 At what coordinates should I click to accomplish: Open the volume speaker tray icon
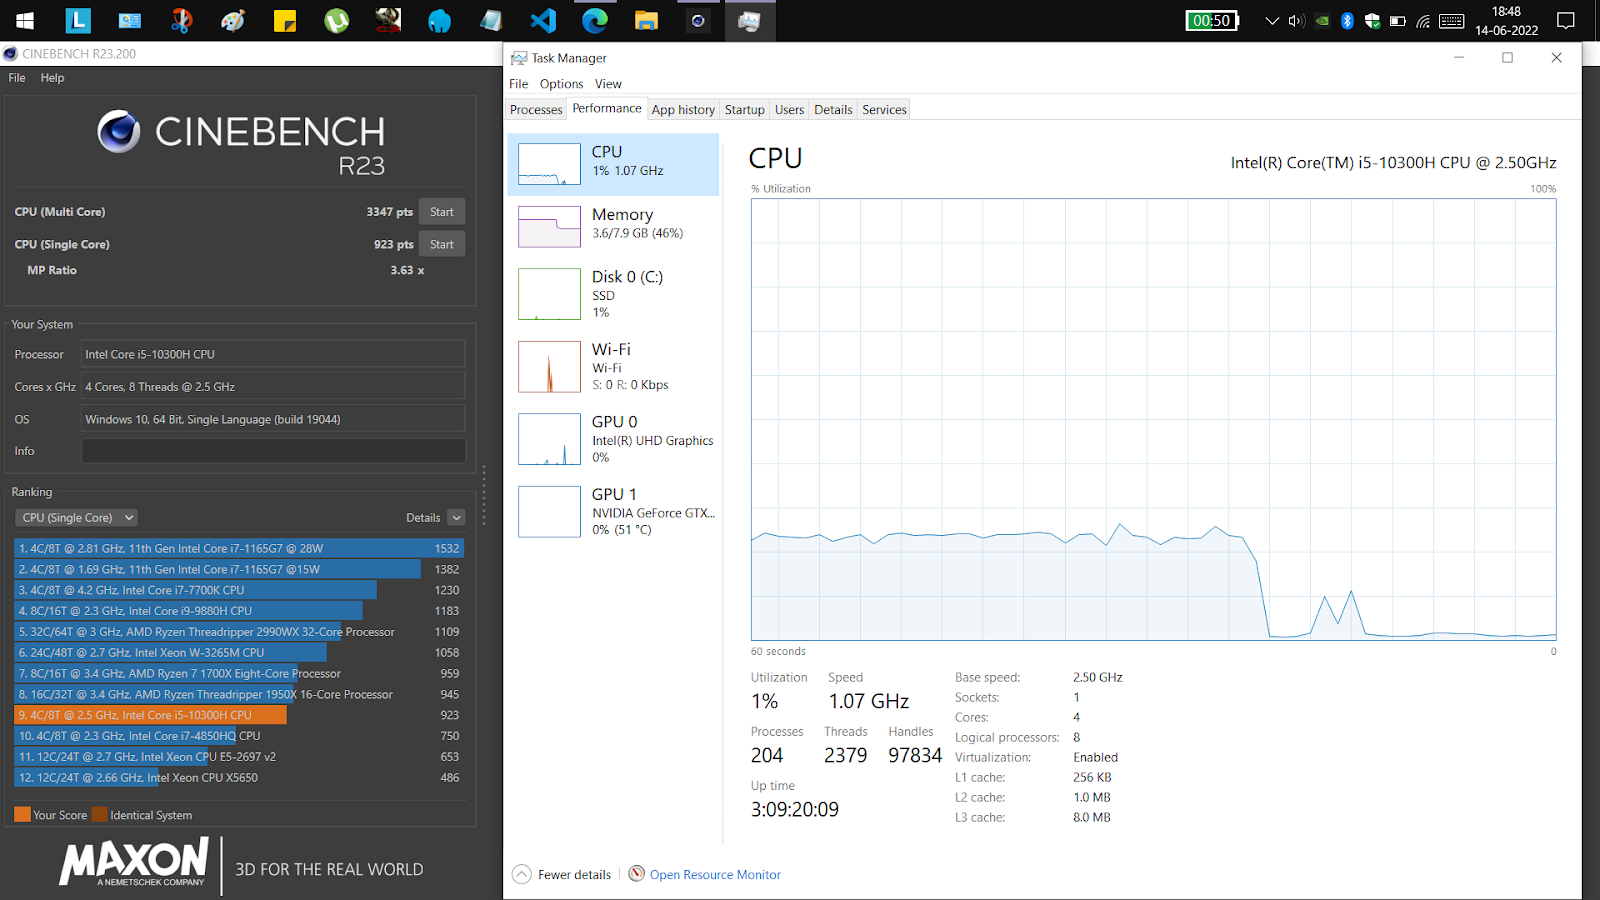1297,20
